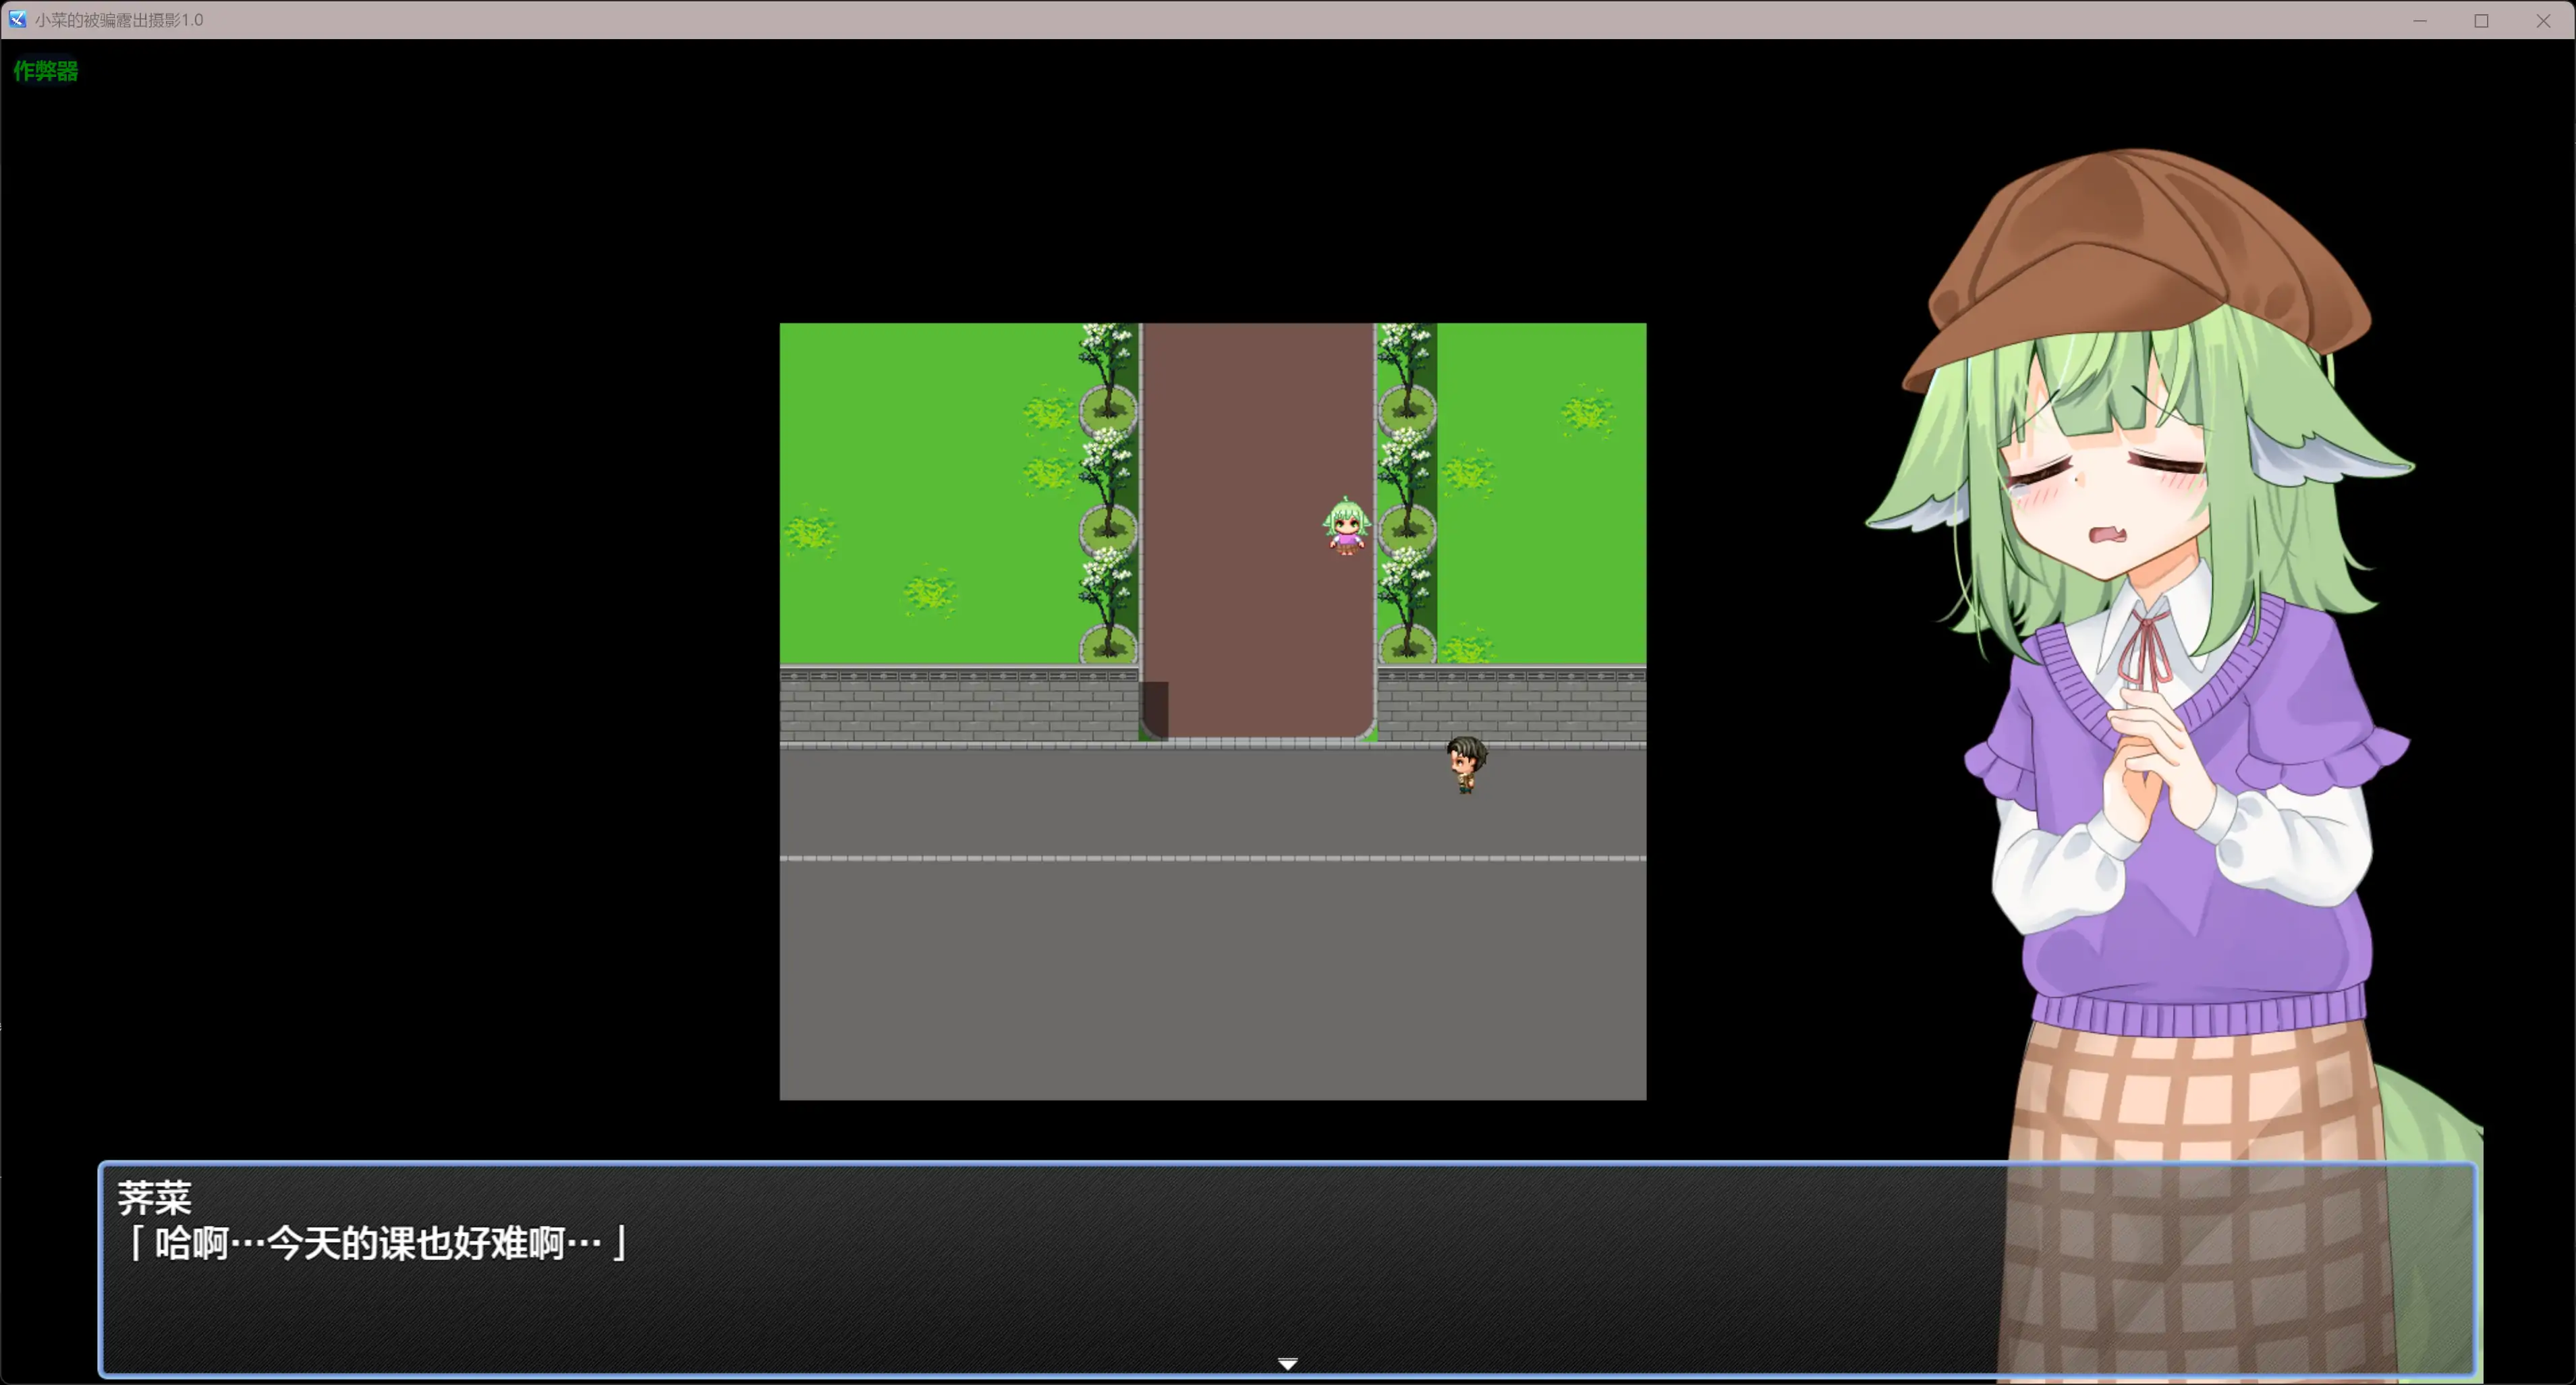Image resolution: width=2576 pixels, height=1385 pixels.
Task: Minimize the game window
Action: point(2419,20)
